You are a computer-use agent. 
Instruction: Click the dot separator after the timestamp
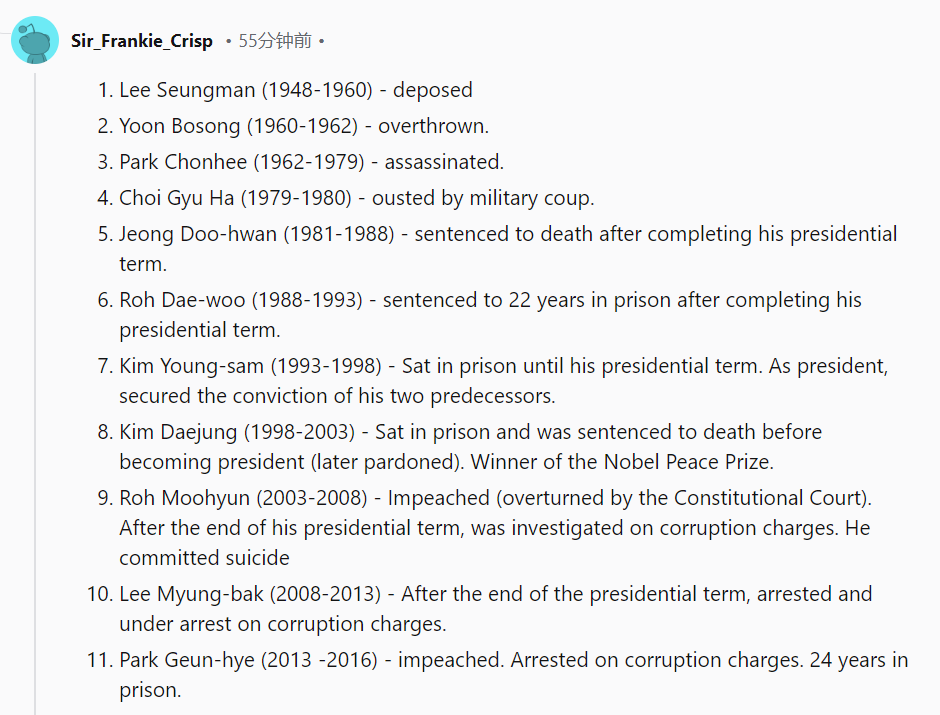[x=322, y=41]
